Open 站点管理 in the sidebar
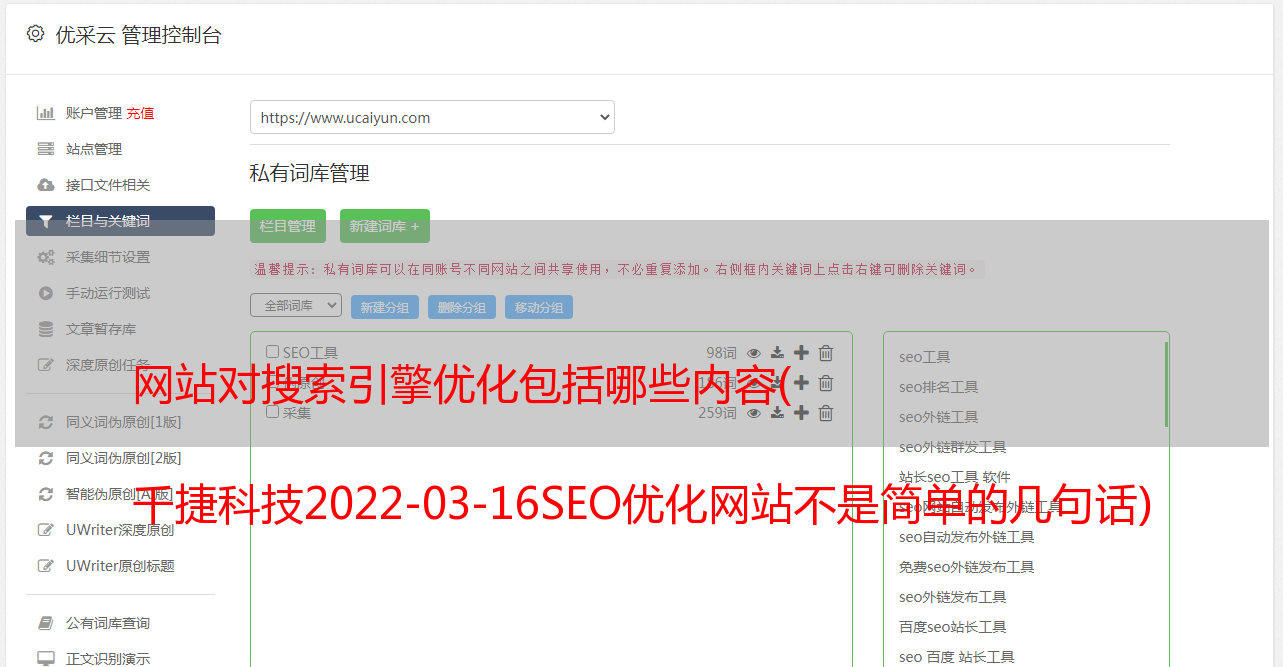 93,149
